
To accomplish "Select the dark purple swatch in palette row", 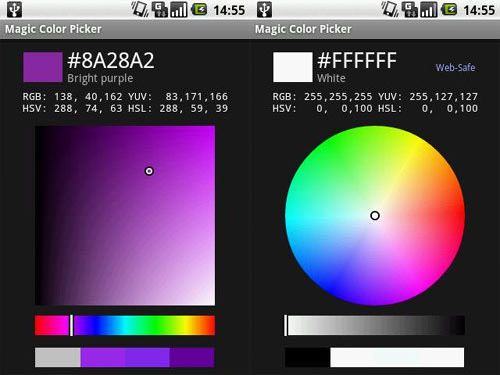I will 192,357.
